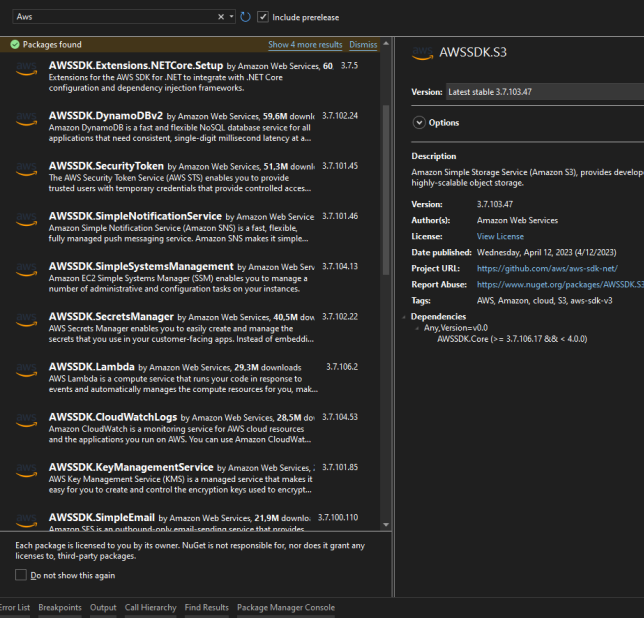The width and height of the screenshot is (644, 618).
Task: Select AWSSDK.Lambda package icon
Action: 26,370
